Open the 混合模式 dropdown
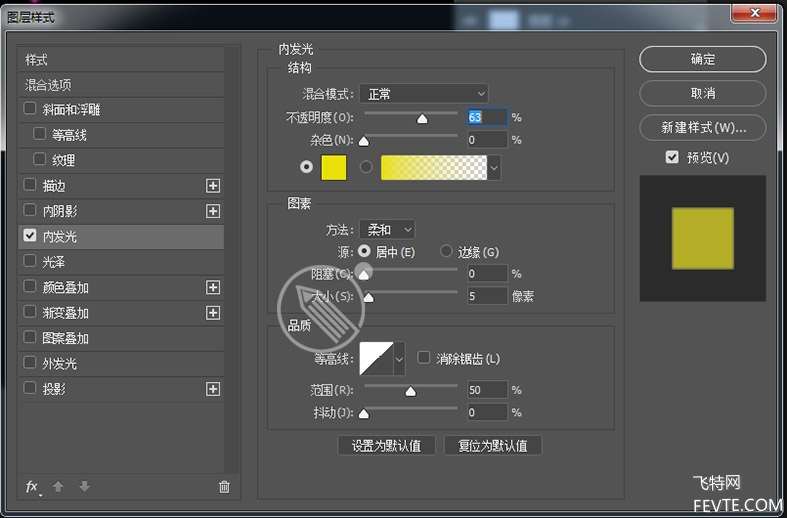The width and height of the screenshot is (787, 518). pyautogui.click(x=423, y=94)
